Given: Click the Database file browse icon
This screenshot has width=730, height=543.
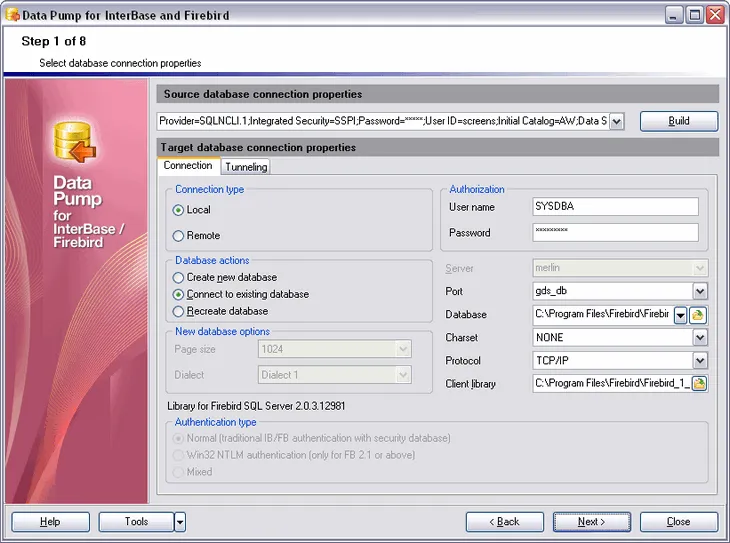Looking at the screenshot, I should point(697,315).
